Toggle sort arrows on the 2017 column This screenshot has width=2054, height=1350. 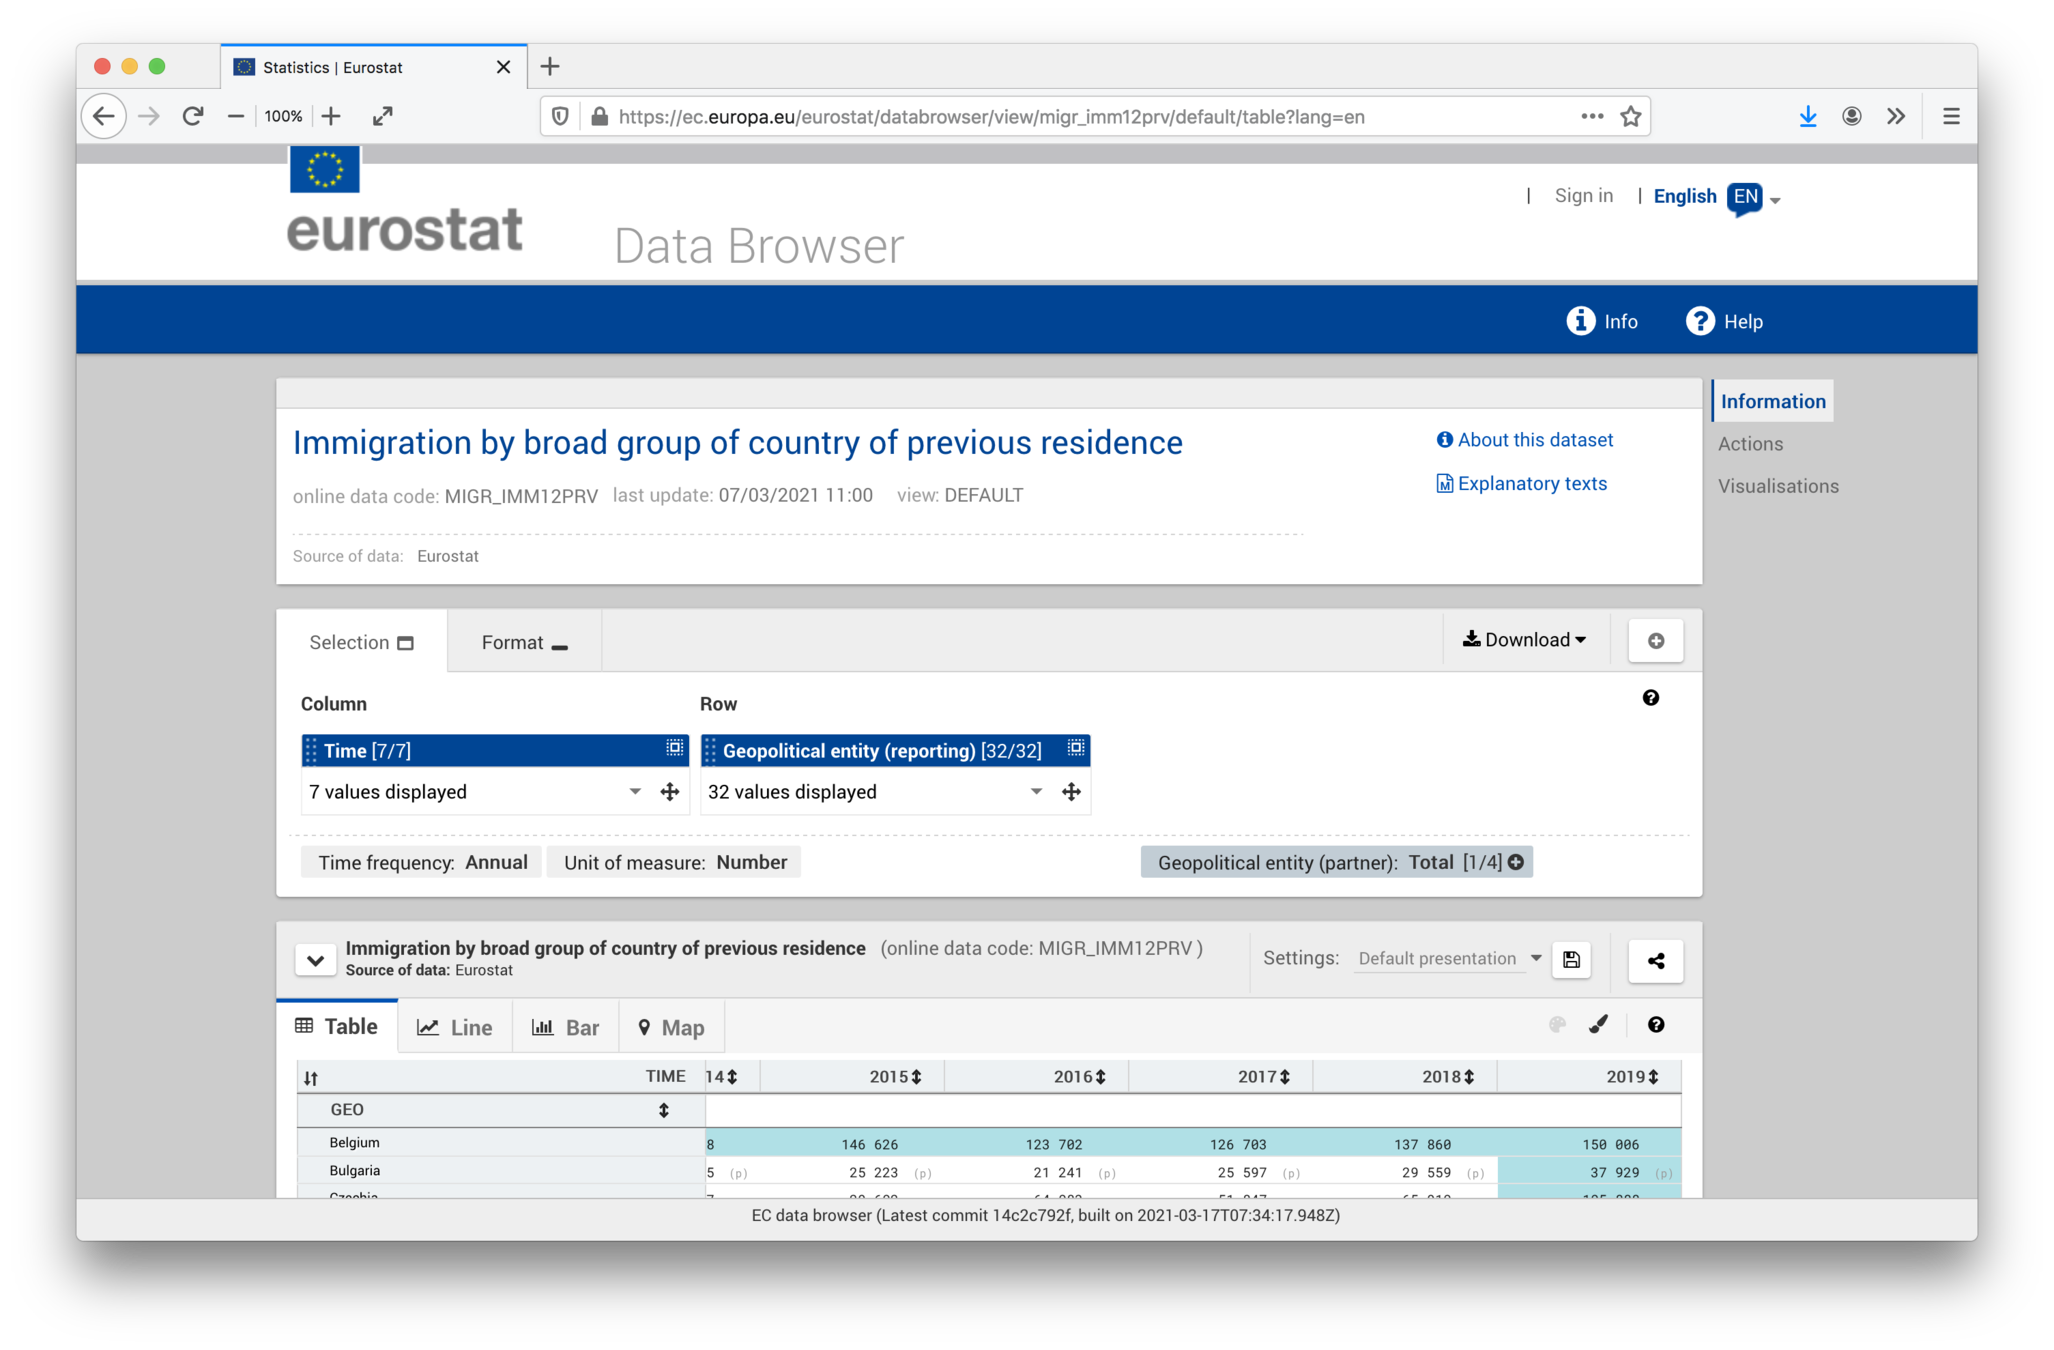click(1285, 1077)
